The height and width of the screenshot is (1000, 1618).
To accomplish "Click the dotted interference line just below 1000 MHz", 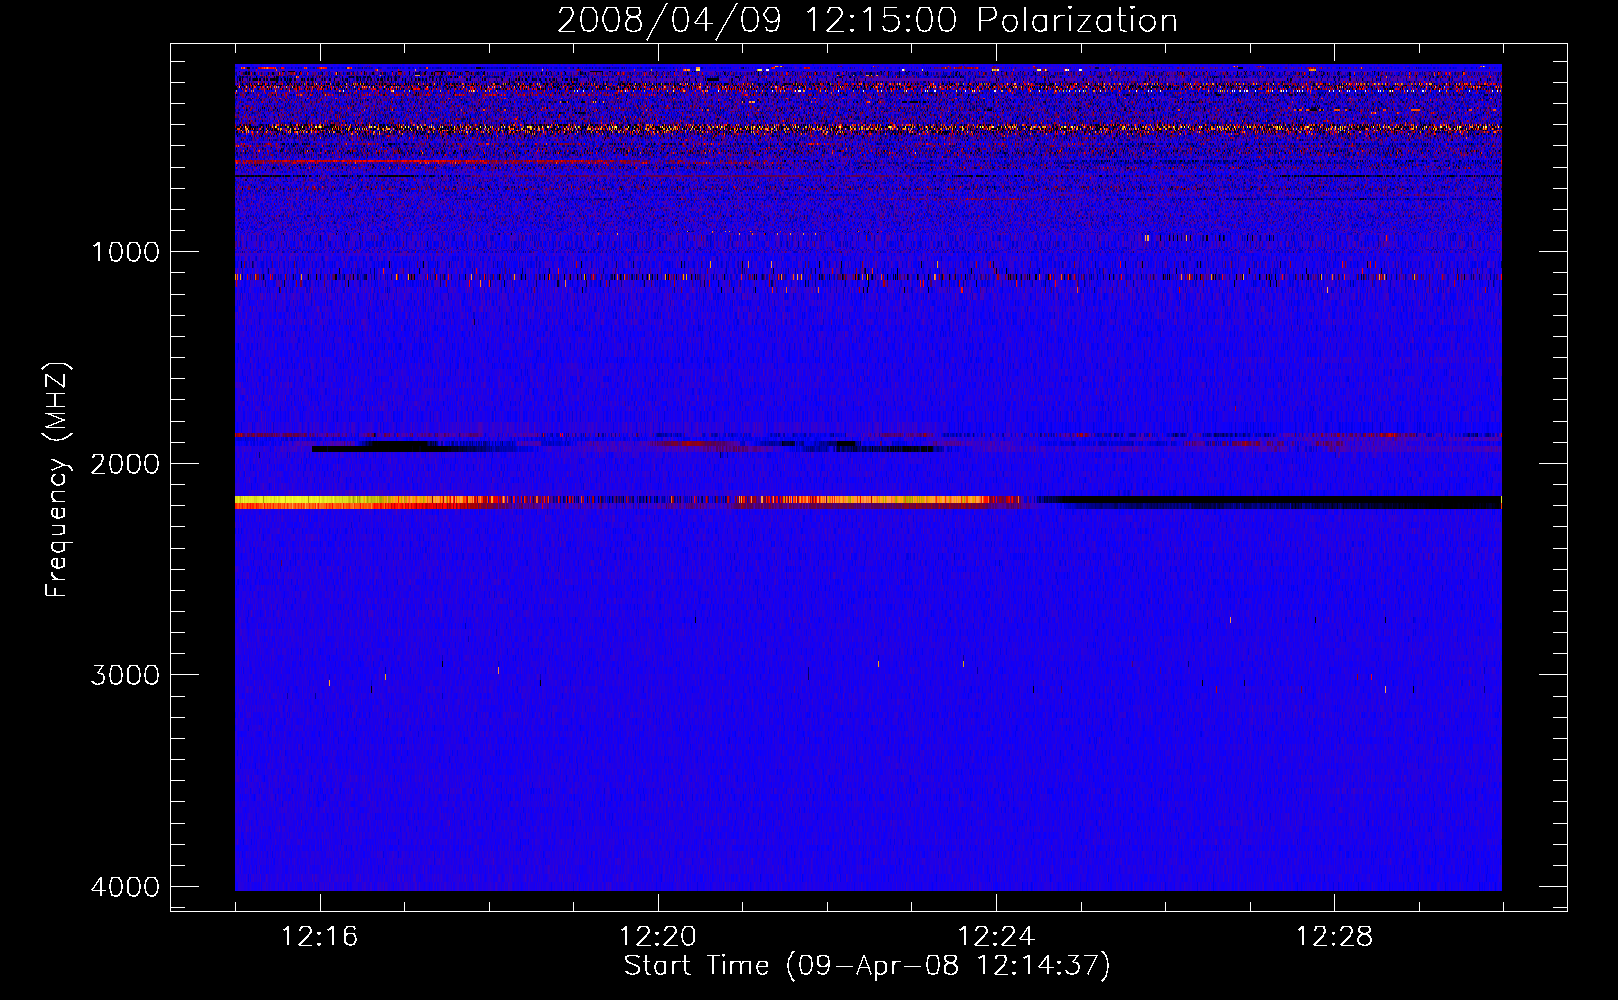I will 700,276.
